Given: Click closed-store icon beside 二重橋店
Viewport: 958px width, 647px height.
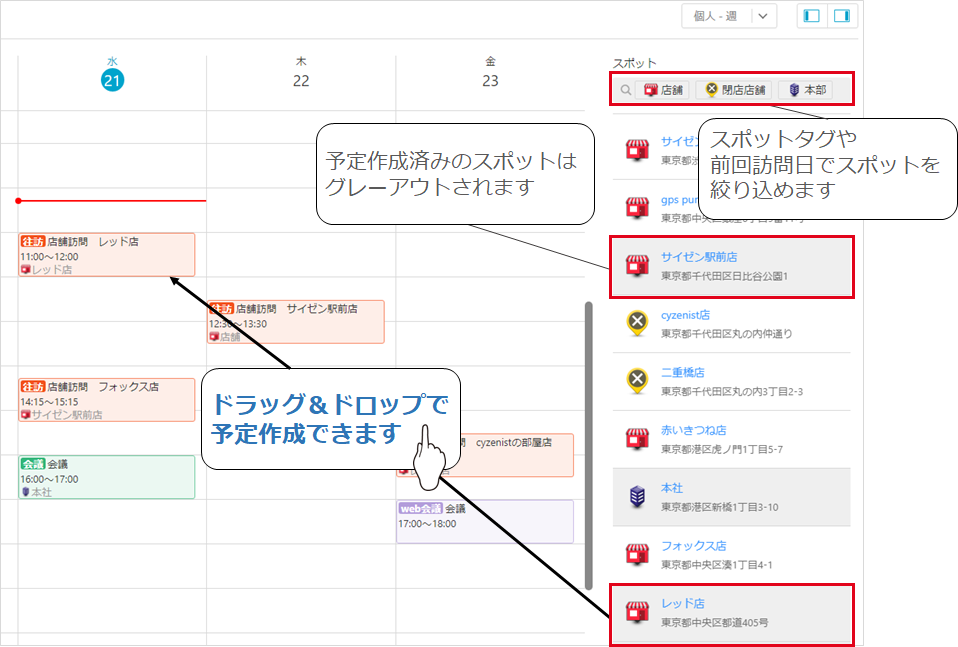Looking at the screenshot, I should point(637,381).
